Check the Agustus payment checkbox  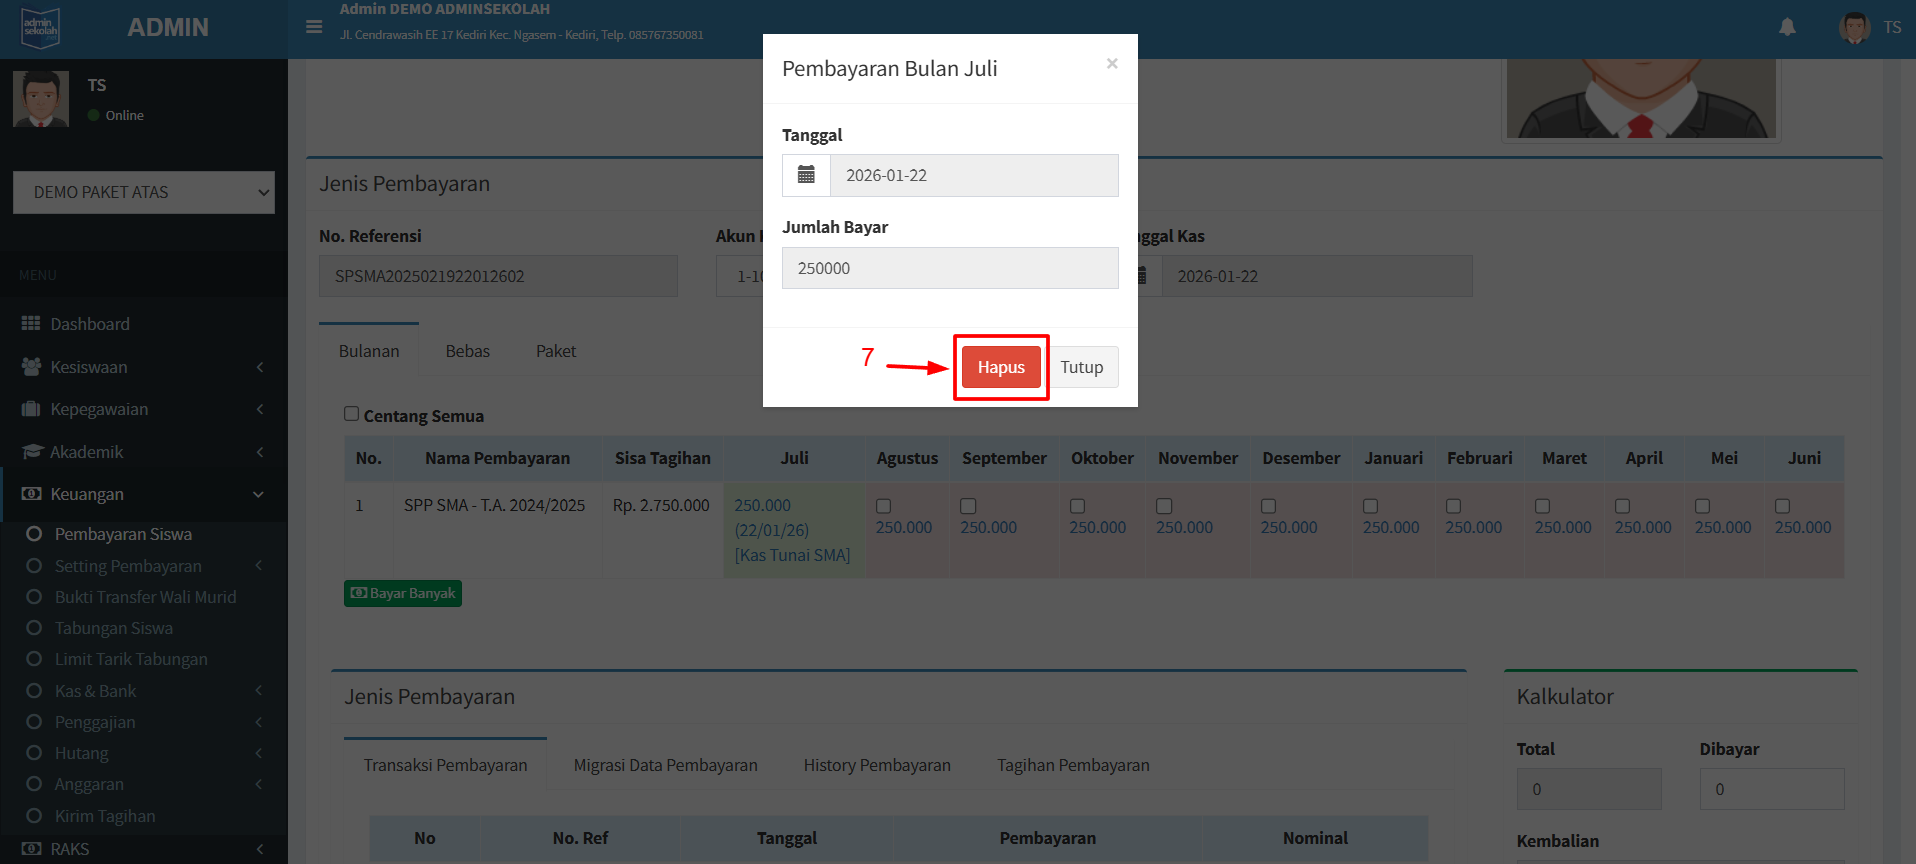tap(883, 507)
